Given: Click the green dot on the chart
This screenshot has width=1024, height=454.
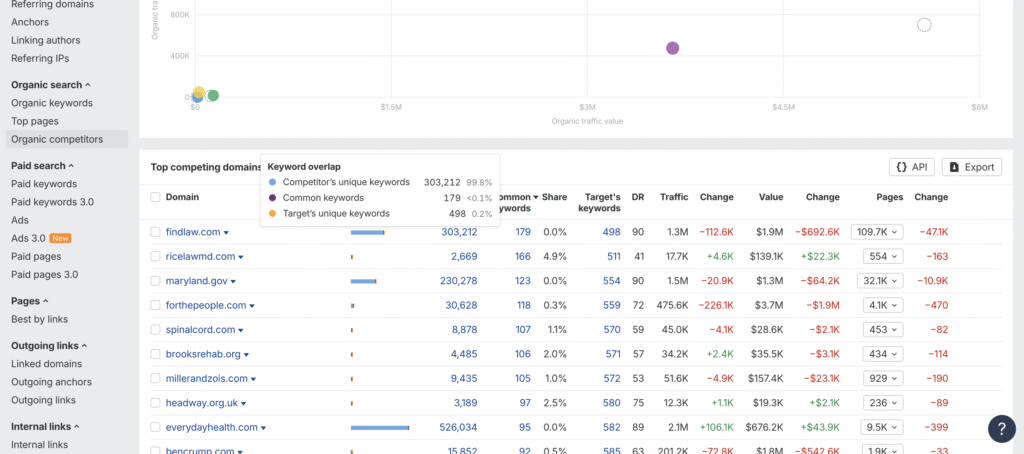Looking at the screenshot, I should pyautogui.click(x=212, y=96).
